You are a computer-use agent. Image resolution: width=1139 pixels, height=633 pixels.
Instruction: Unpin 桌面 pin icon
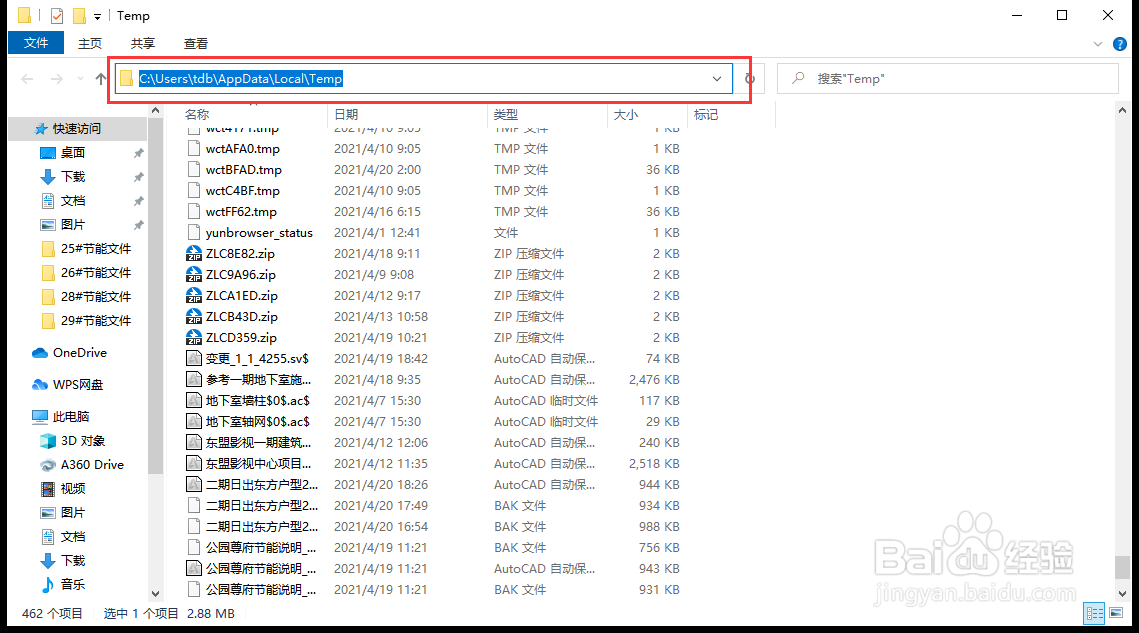click(138, 153)
